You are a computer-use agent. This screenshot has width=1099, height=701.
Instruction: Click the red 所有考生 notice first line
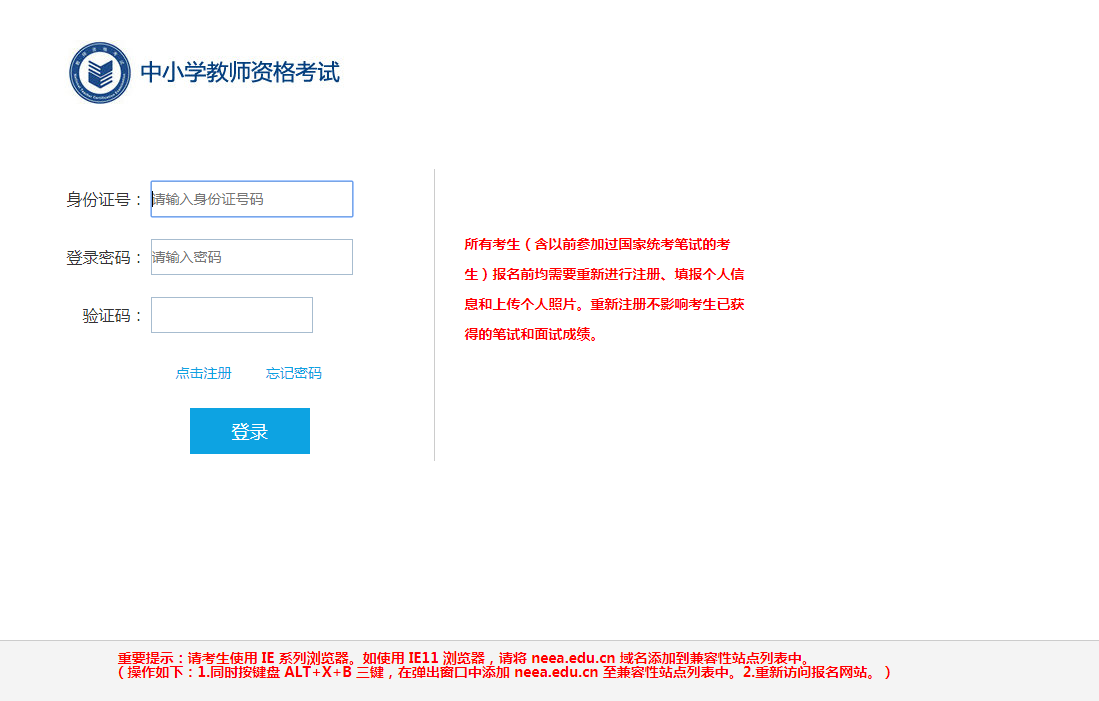597,244
